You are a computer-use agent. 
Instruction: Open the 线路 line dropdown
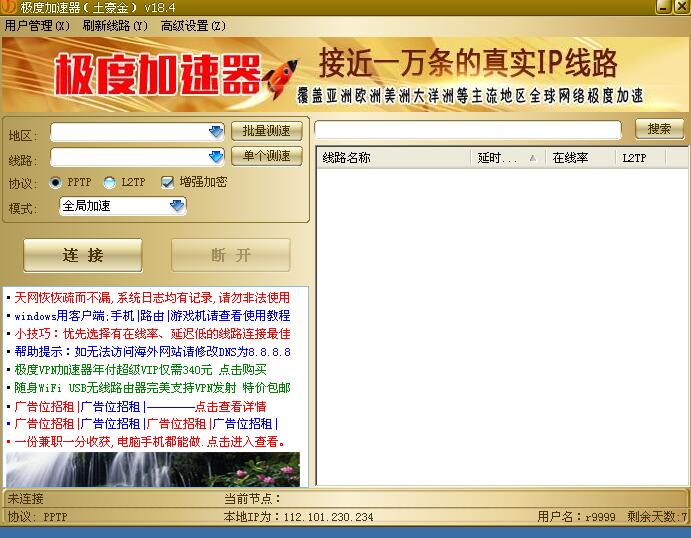point(216,157)
